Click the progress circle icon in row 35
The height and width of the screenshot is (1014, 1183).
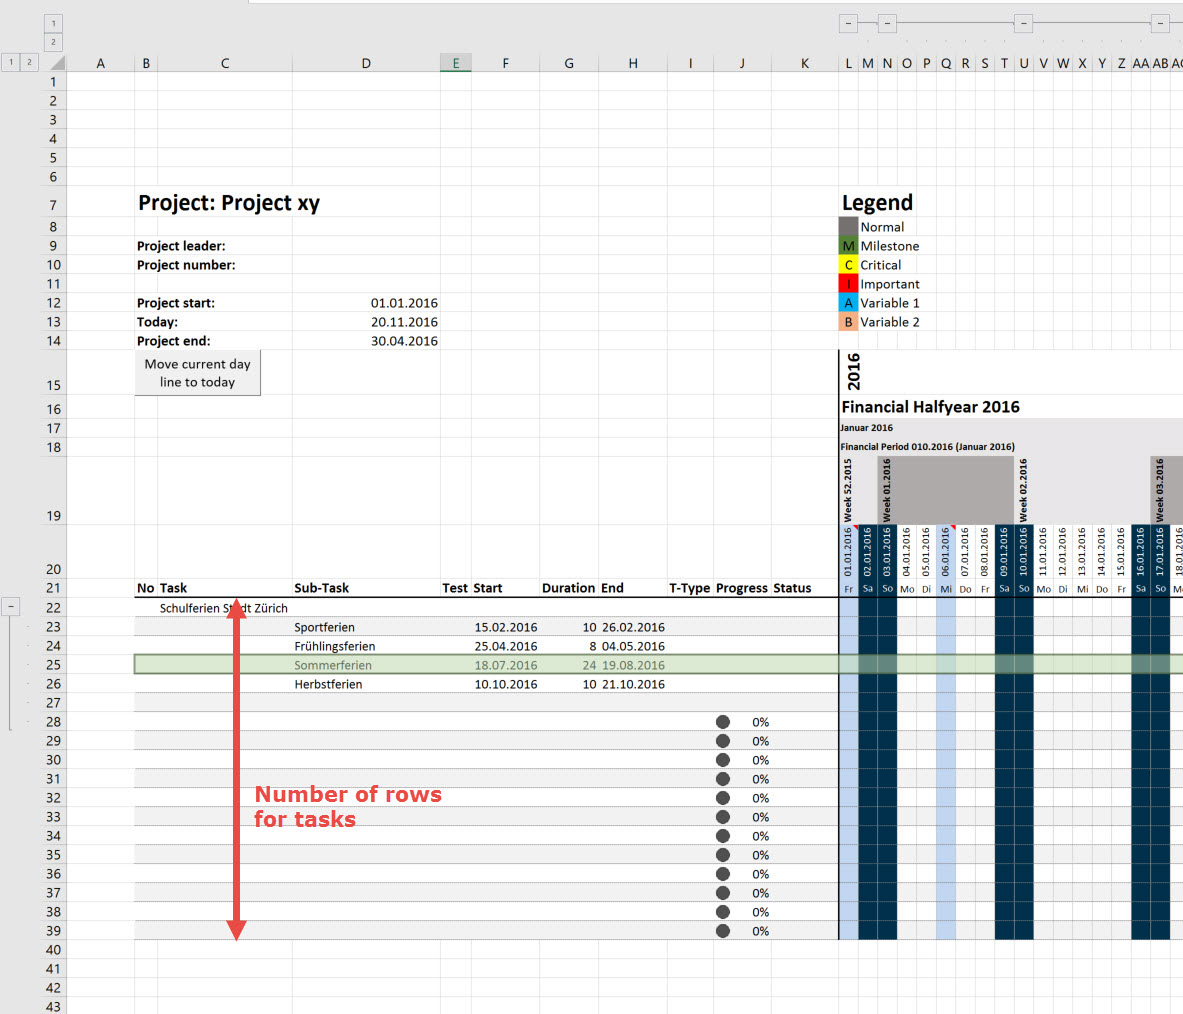[723, 855]
